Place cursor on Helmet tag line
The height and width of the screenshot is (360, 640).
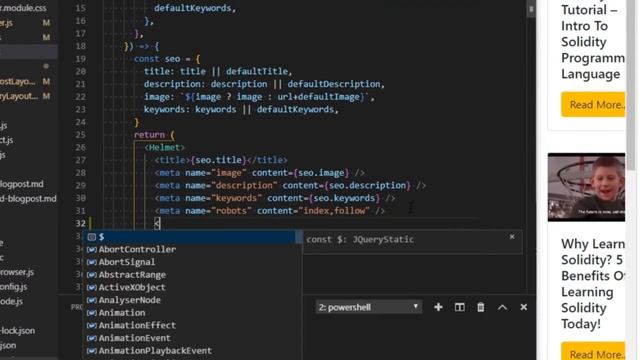coord(164,147)
